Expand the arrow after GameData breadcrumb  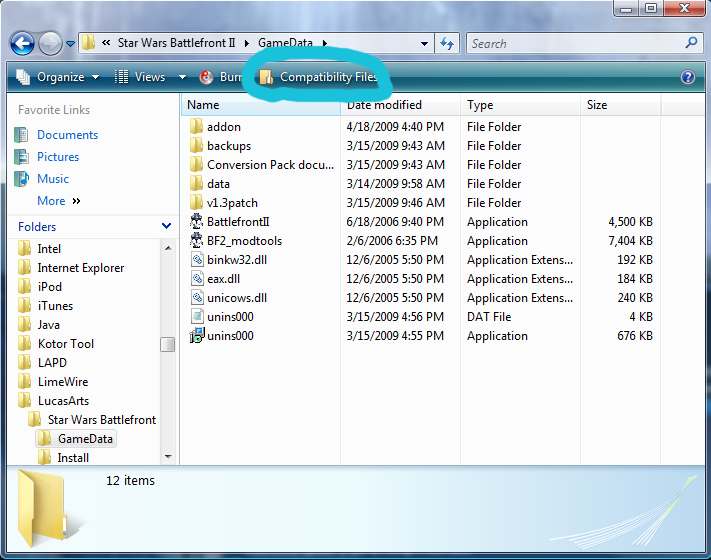tap(325, 43)
